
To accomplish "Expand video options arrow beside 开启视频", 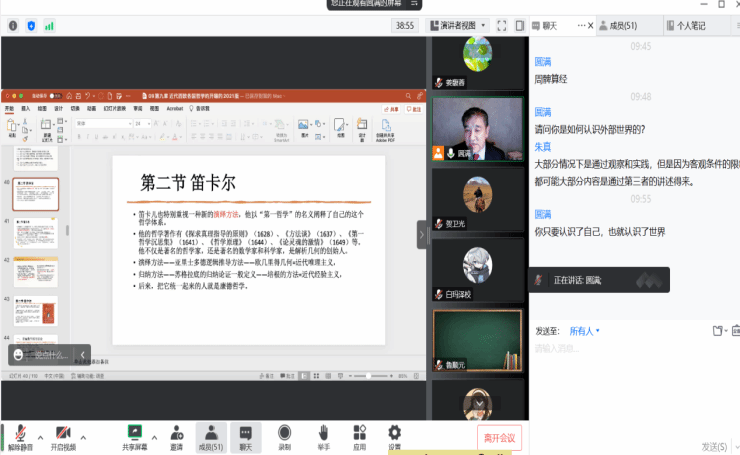I will click(x=84, y=437).
